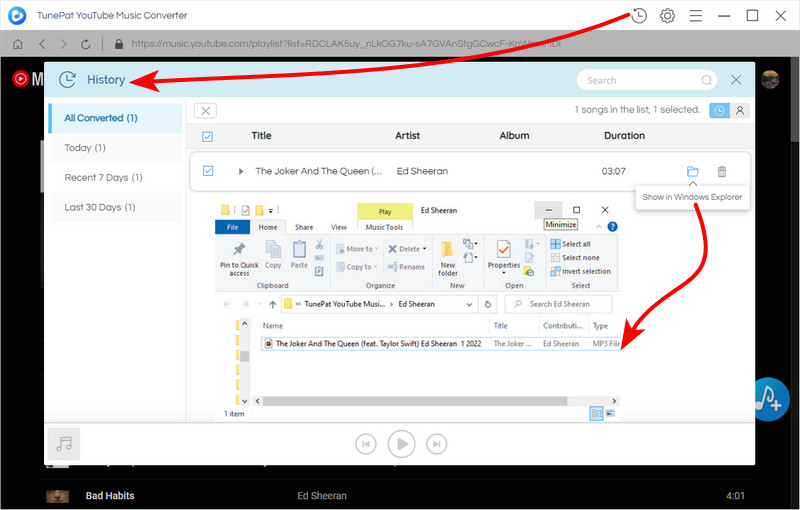
Task: Click the Paste ribbon button in Explorer
Action: point(299,255)
